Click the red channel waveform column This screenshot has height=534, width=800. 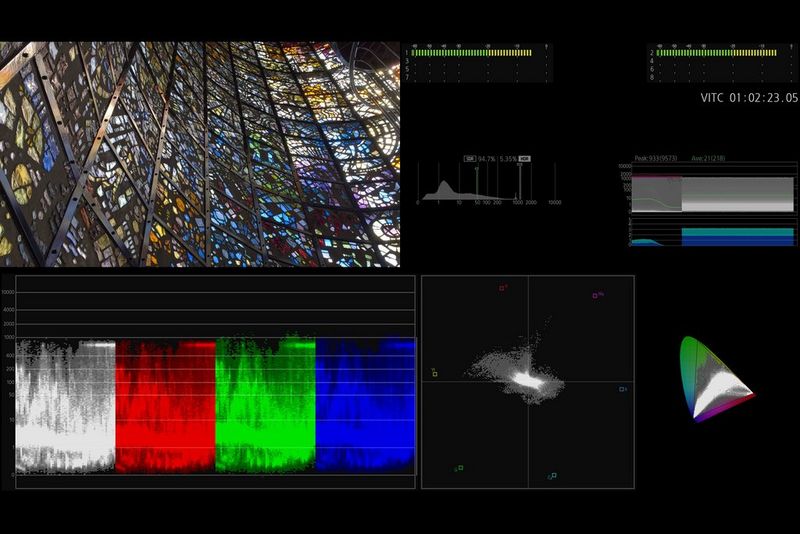coord(166,405)
